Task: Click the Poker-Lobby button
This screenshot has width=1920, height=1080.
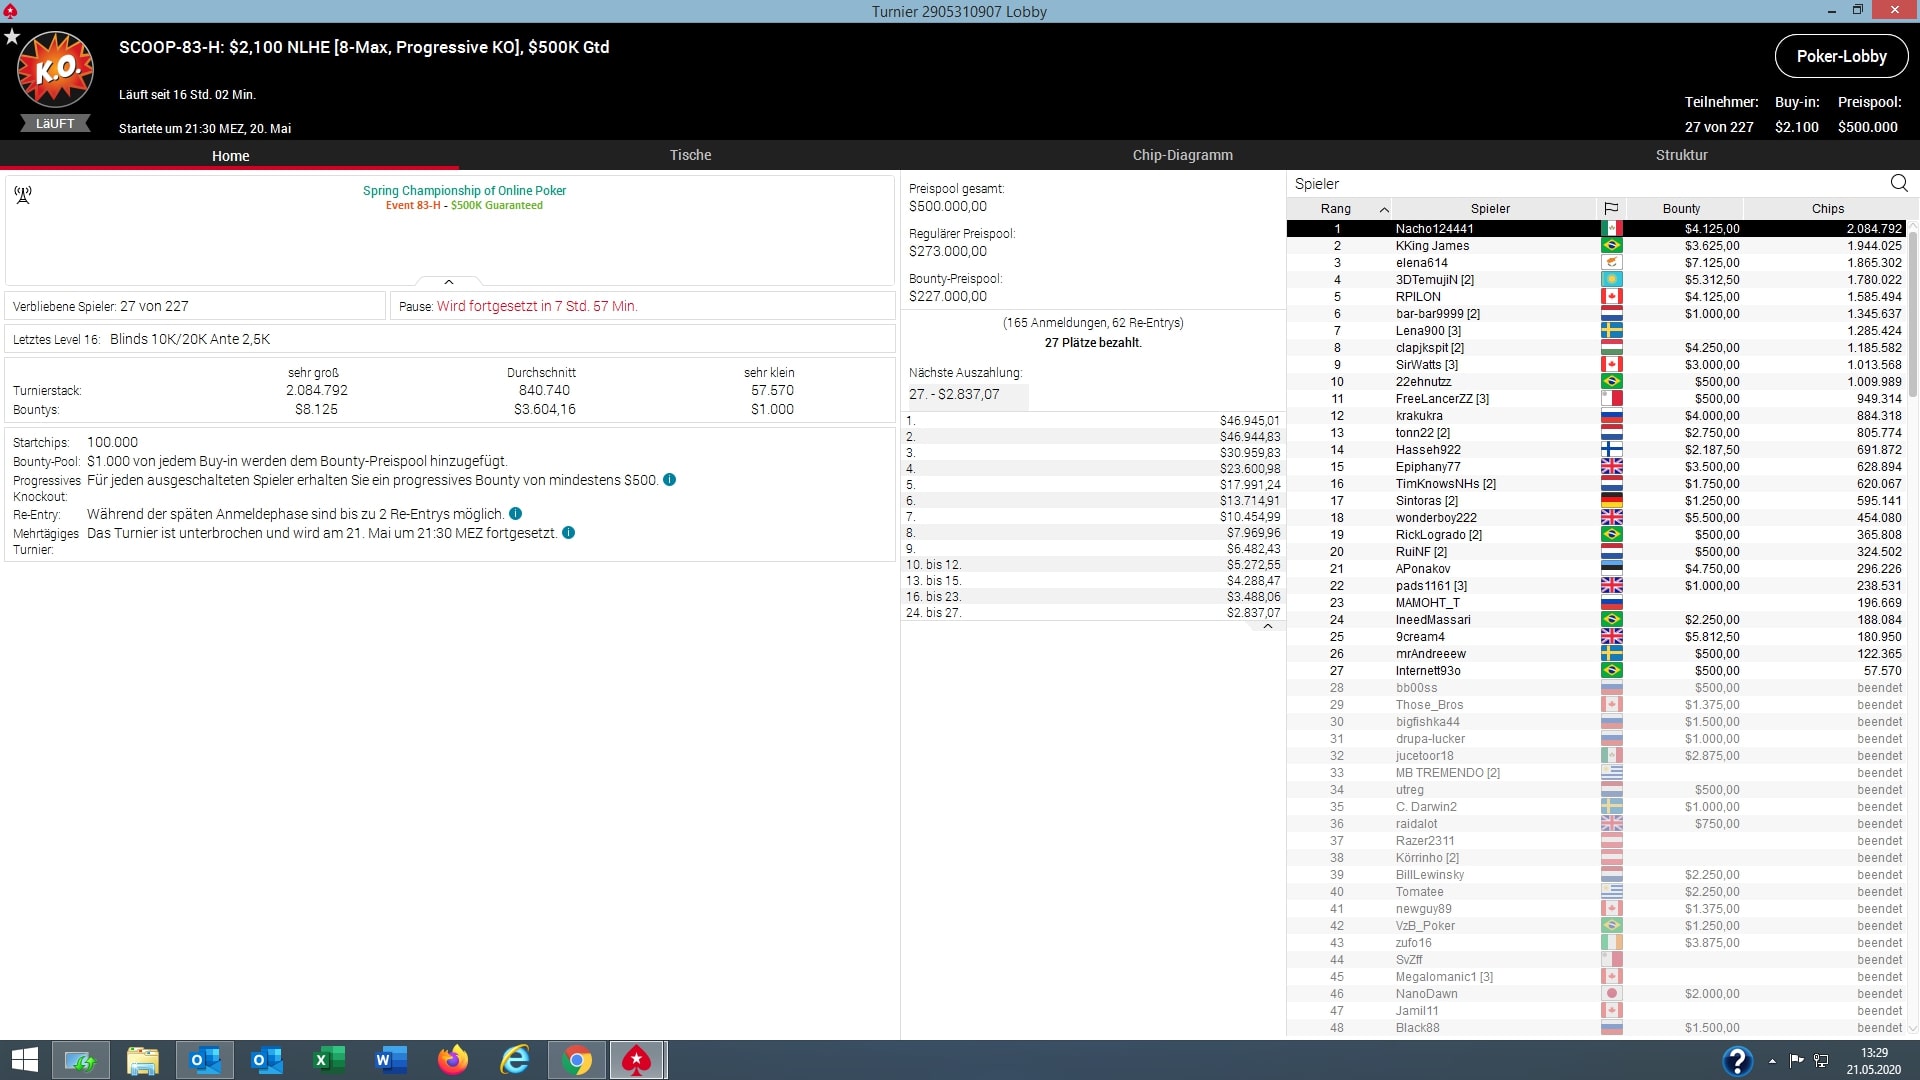Action: tap(1841, 56)
